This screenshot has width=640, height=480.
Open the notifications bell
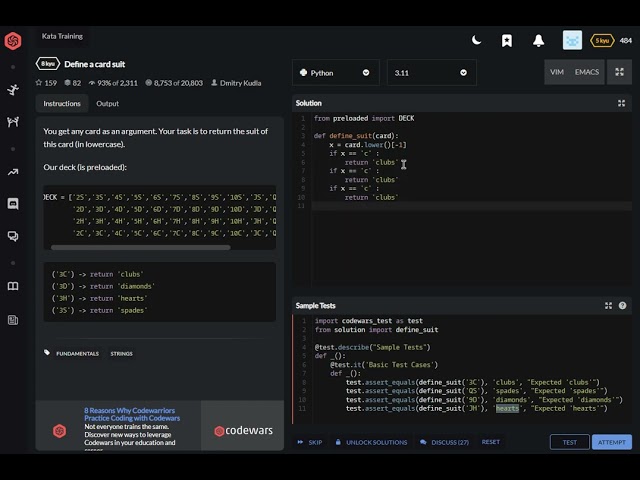coord(538,40)
